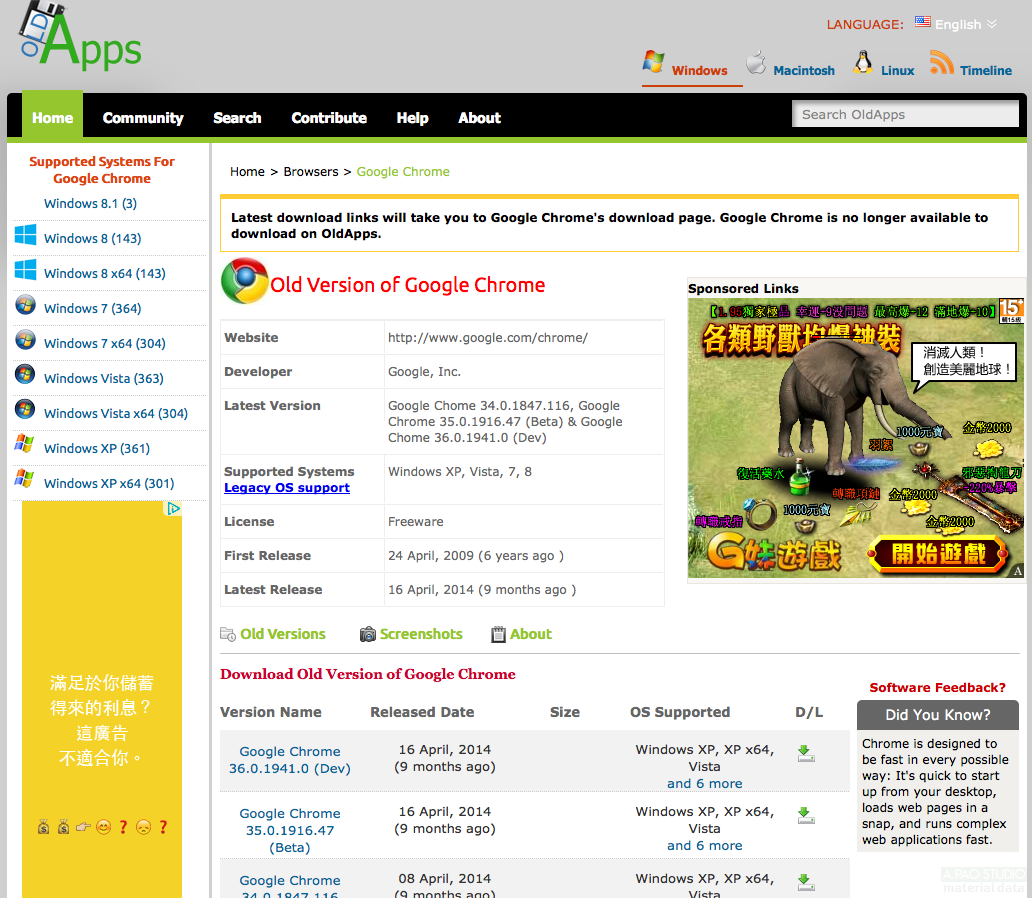
Task: Open the Software Feedback link
Action: [937, 688]
